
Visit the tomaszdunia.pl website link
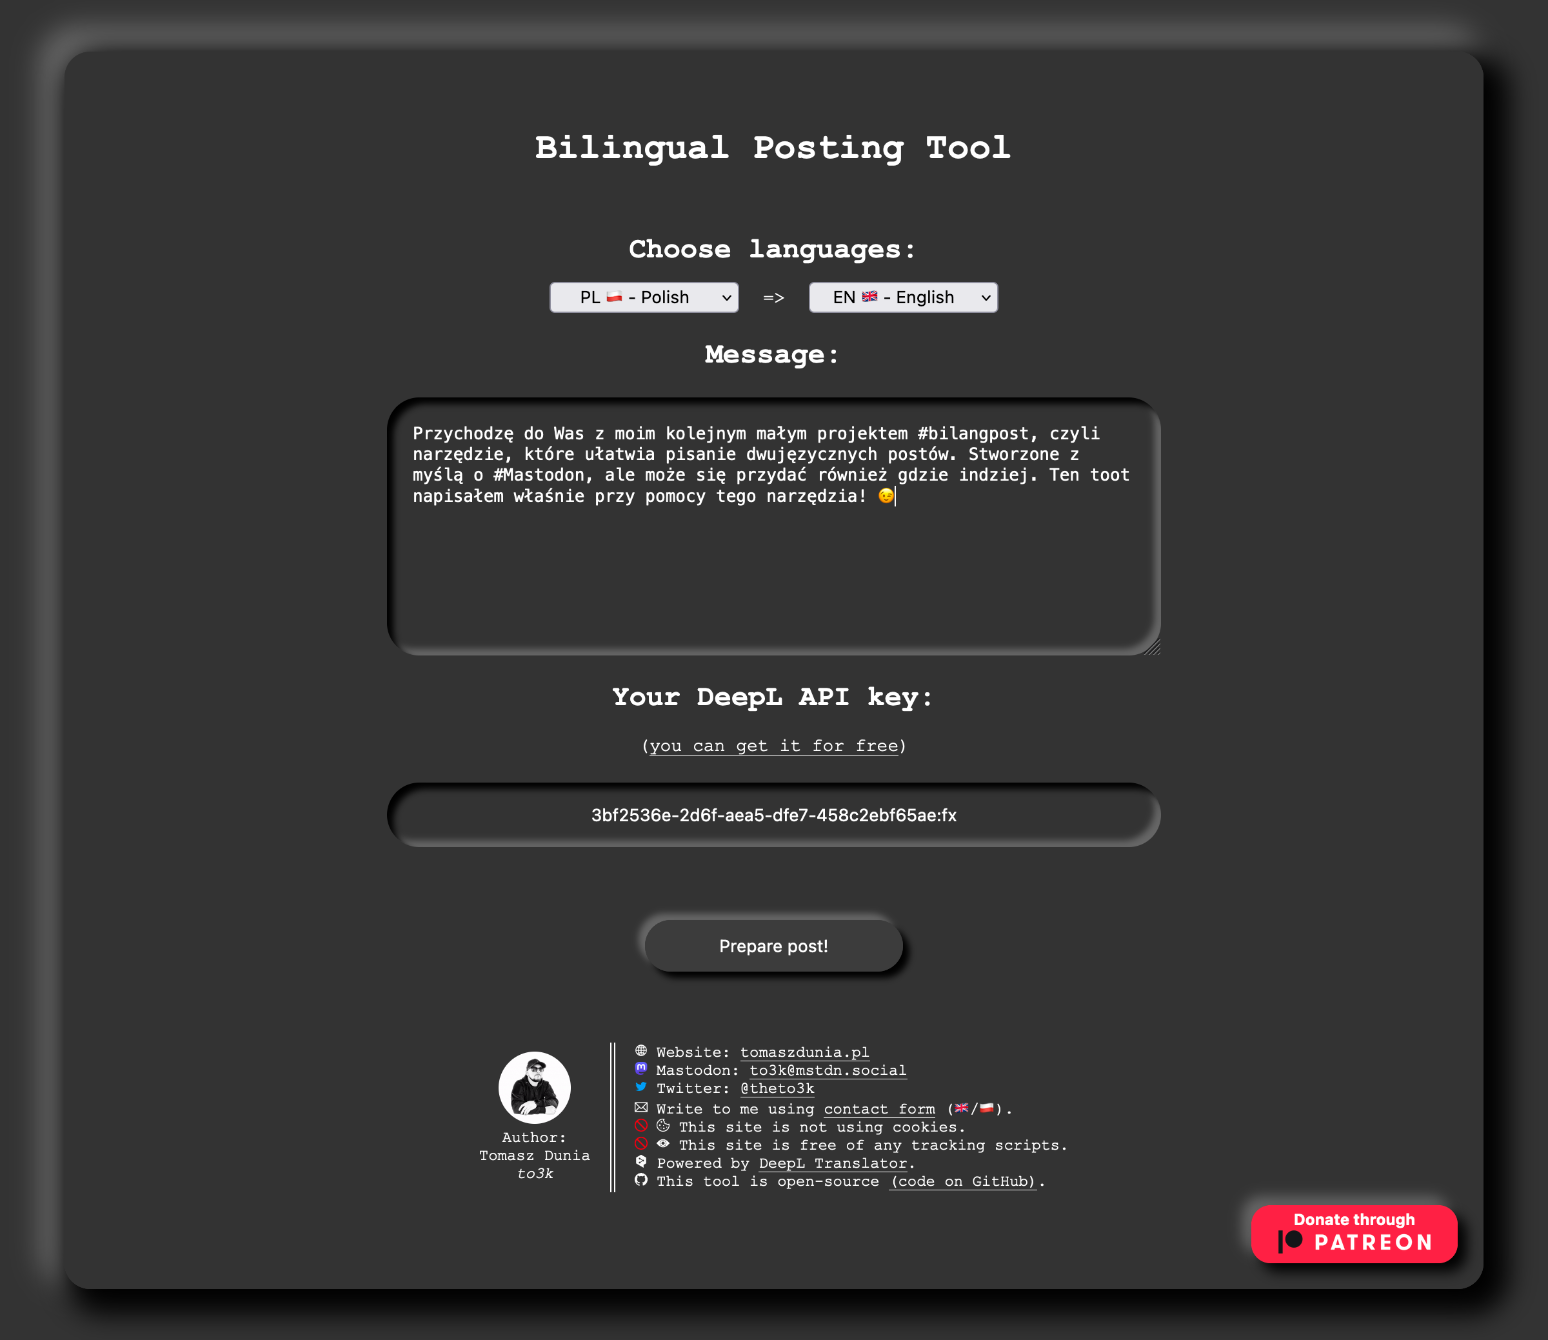[x=804, y=1052]
